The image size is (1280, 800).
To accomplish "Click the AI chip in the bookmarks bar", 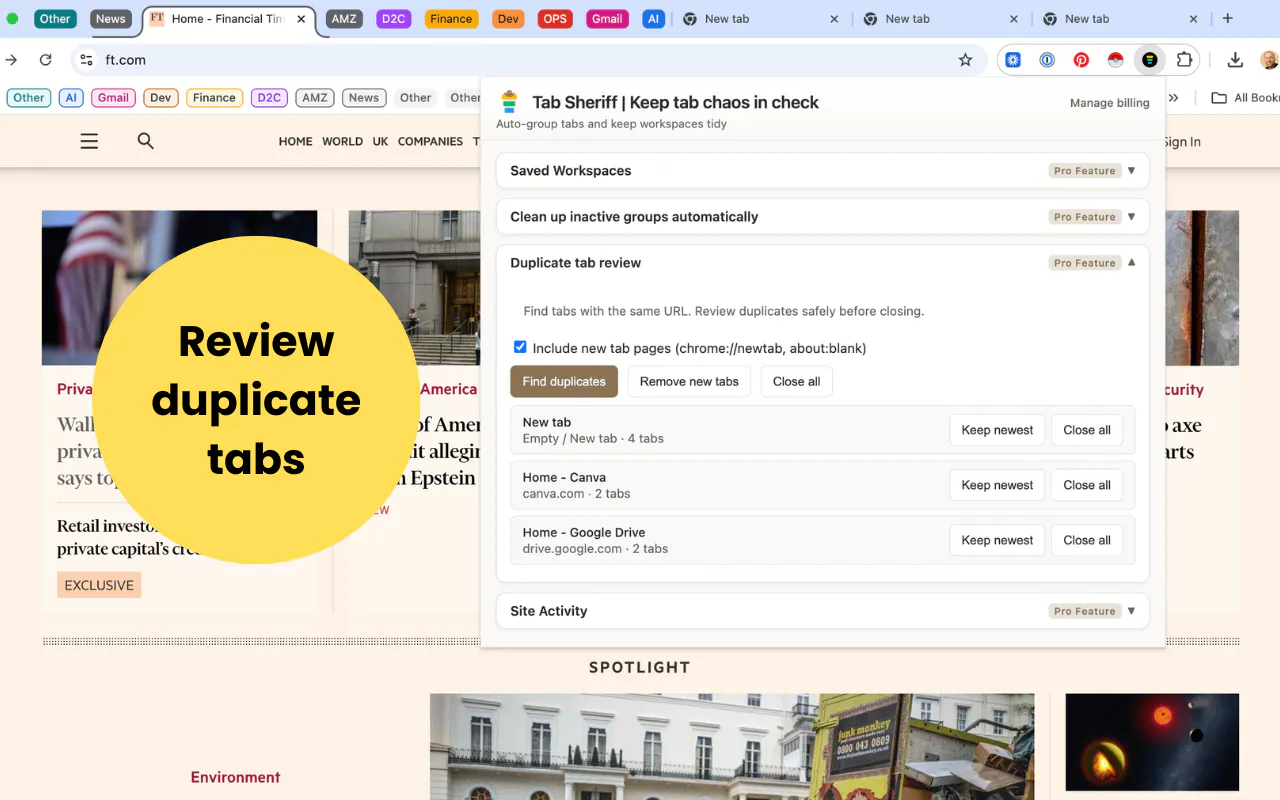I will pos(70,98).
